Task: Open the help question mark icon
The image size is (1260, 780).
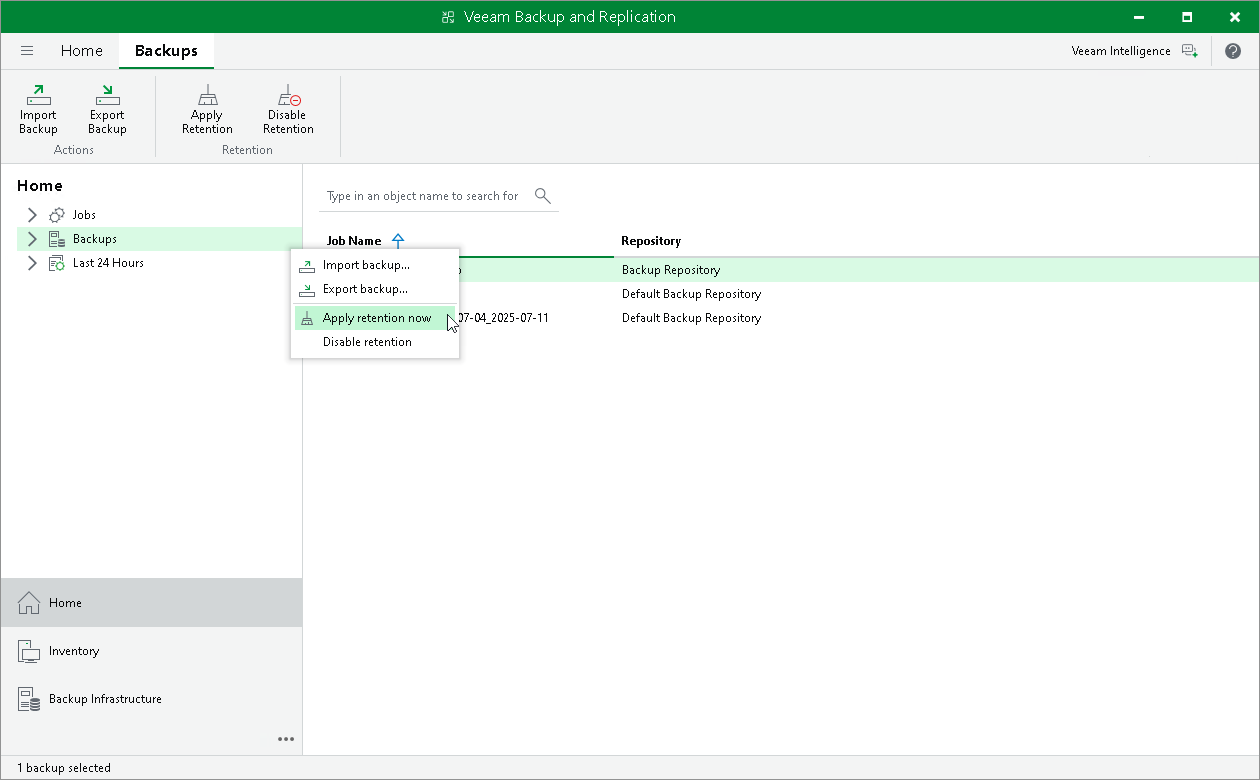Action: tap(1233, 51)
